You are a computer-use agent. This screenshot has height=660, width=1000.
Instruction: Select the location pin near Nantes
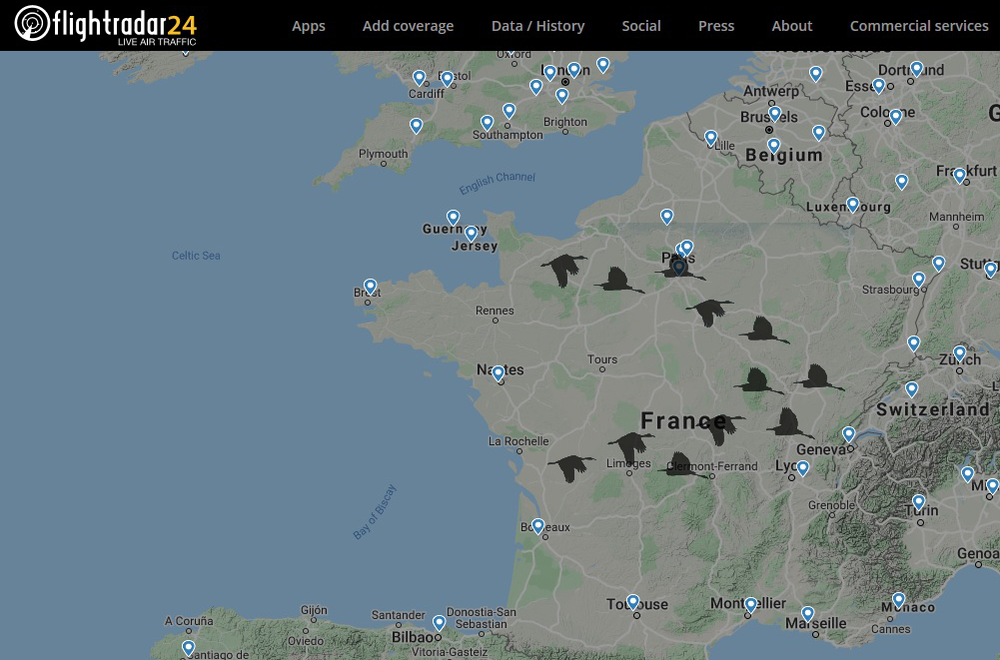click(497, 373)
